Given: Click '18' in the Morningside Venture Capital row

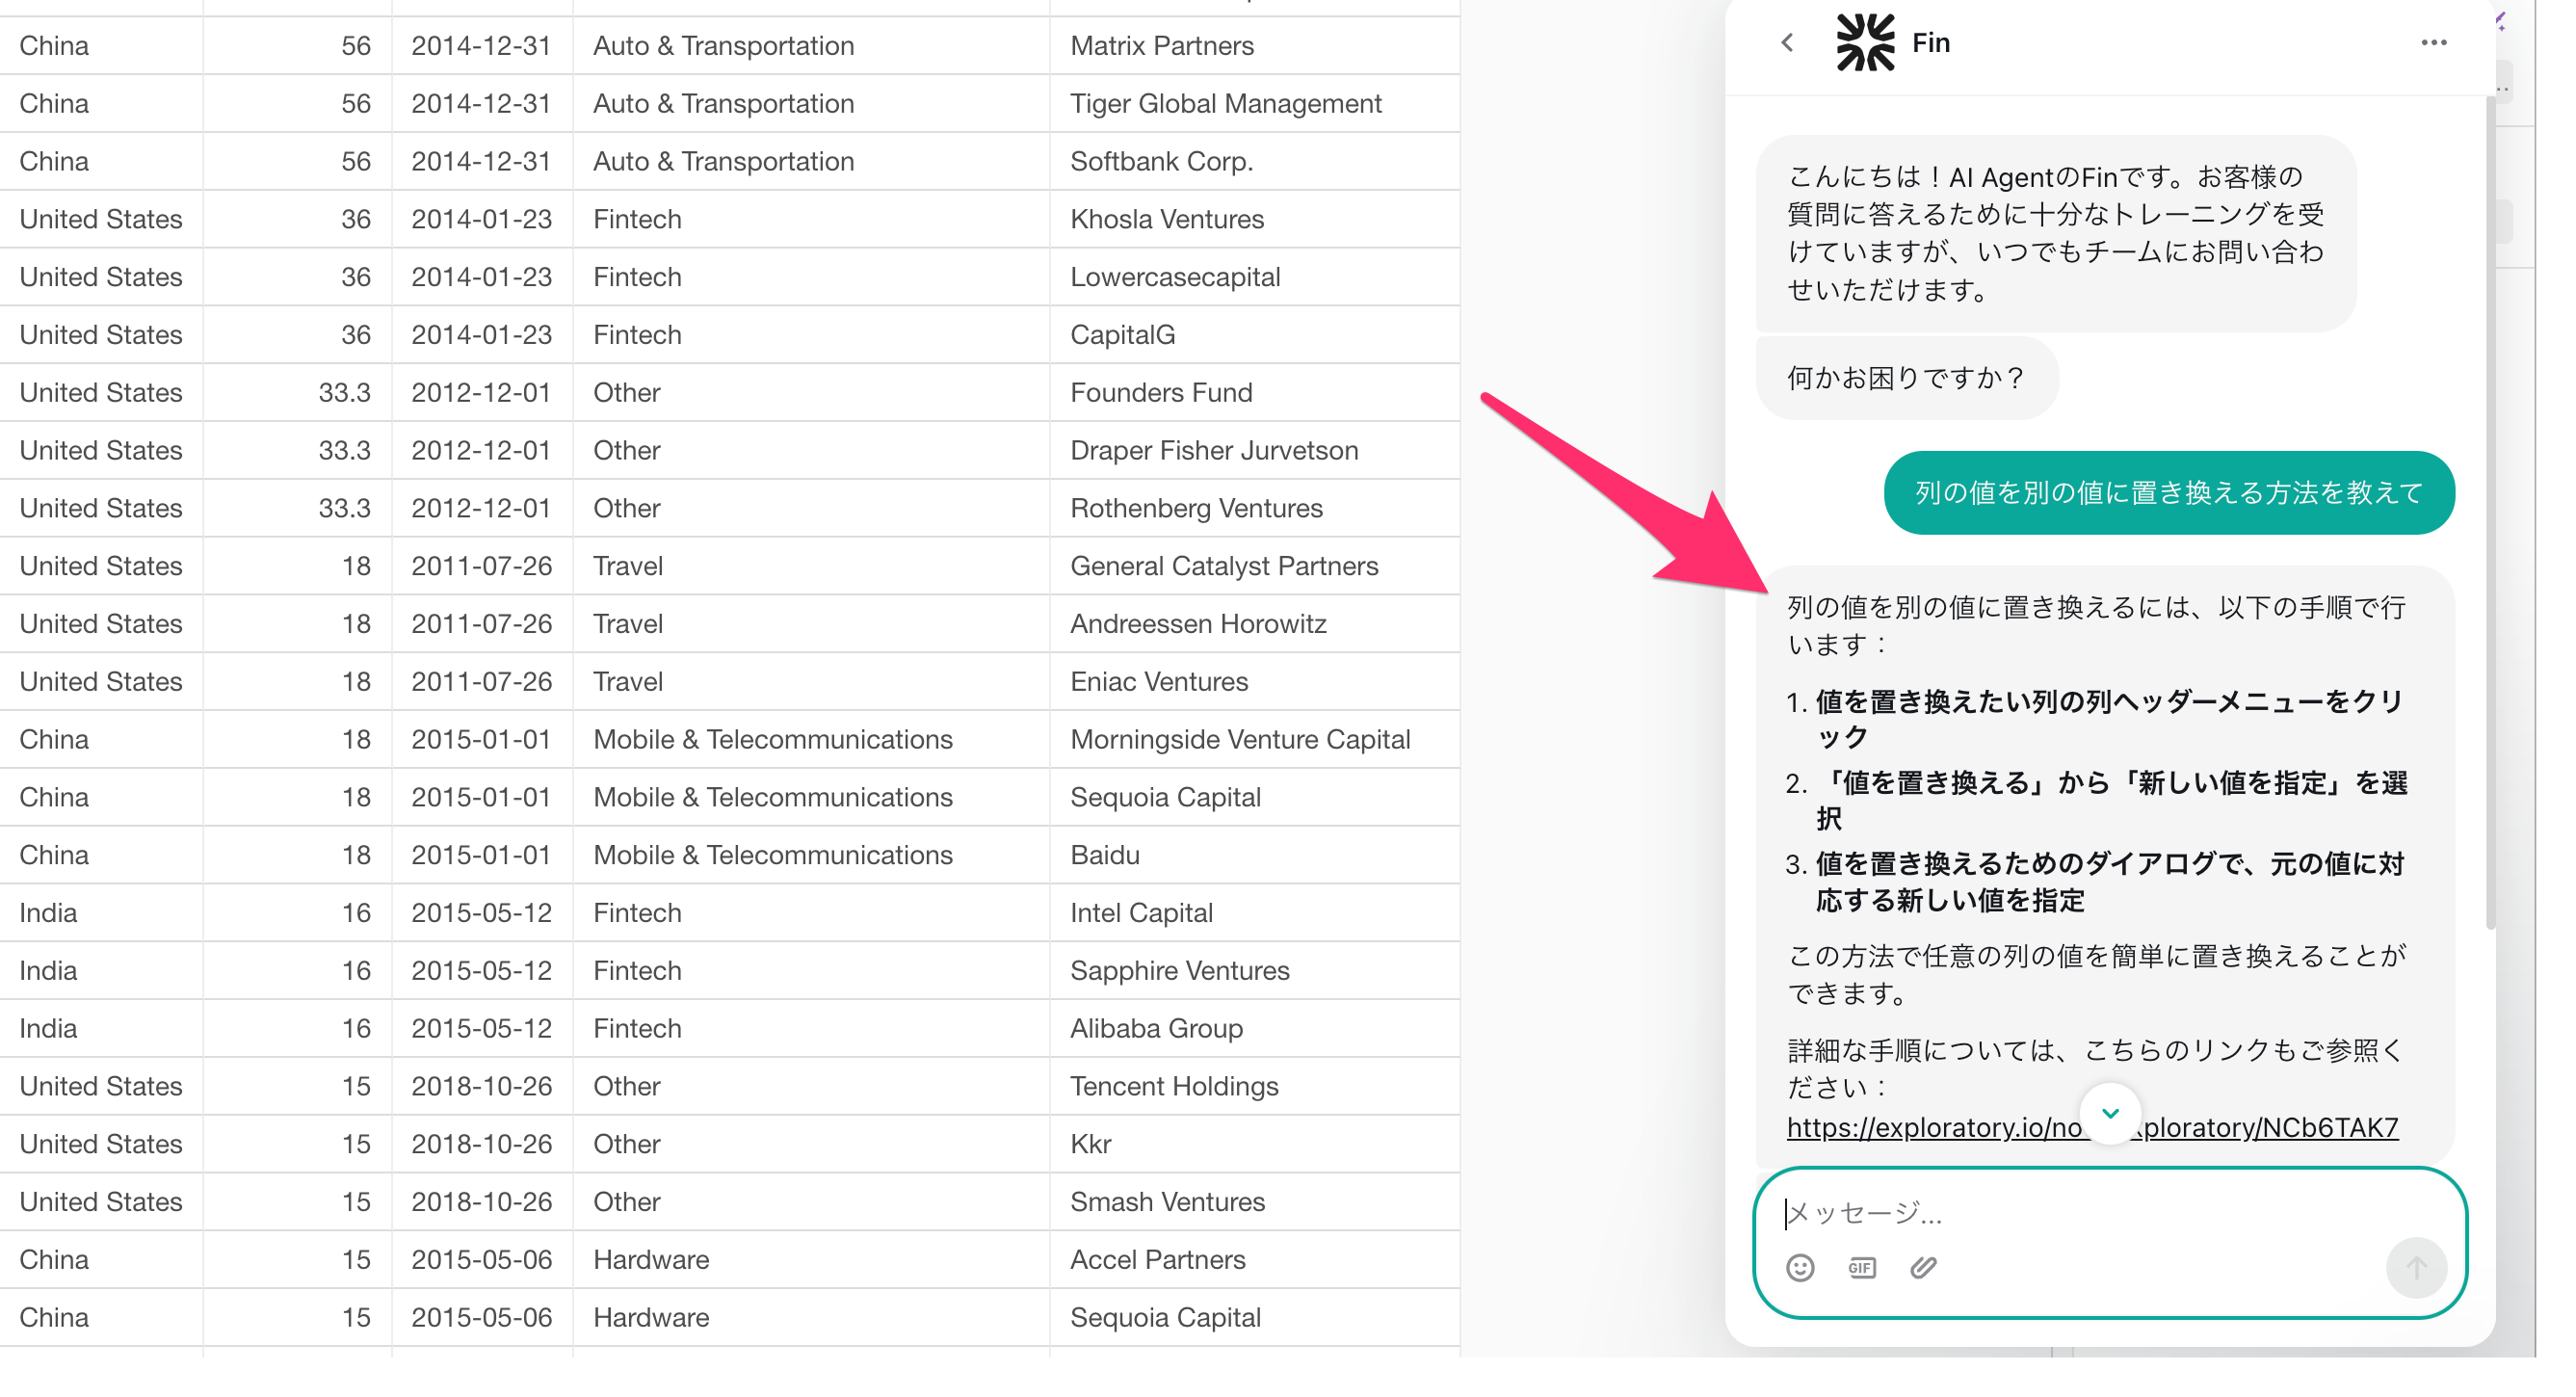Looking at the screenshot, I should click(355, 740).
